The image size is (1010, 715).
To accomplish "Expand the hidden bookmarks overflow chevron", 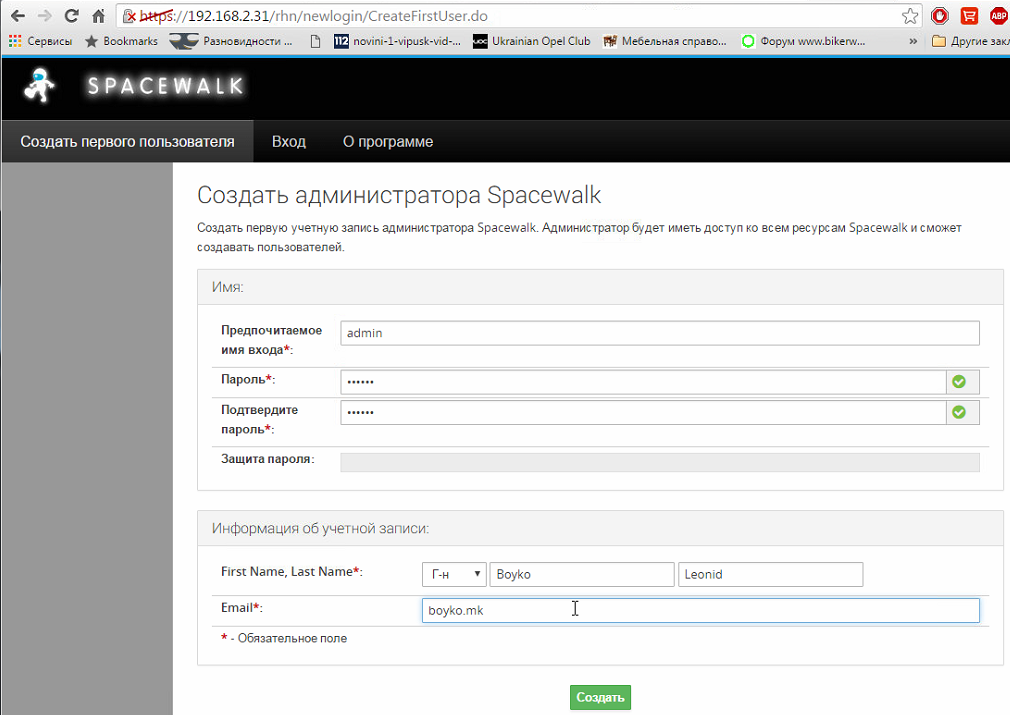I will click(x=912, y=41).
